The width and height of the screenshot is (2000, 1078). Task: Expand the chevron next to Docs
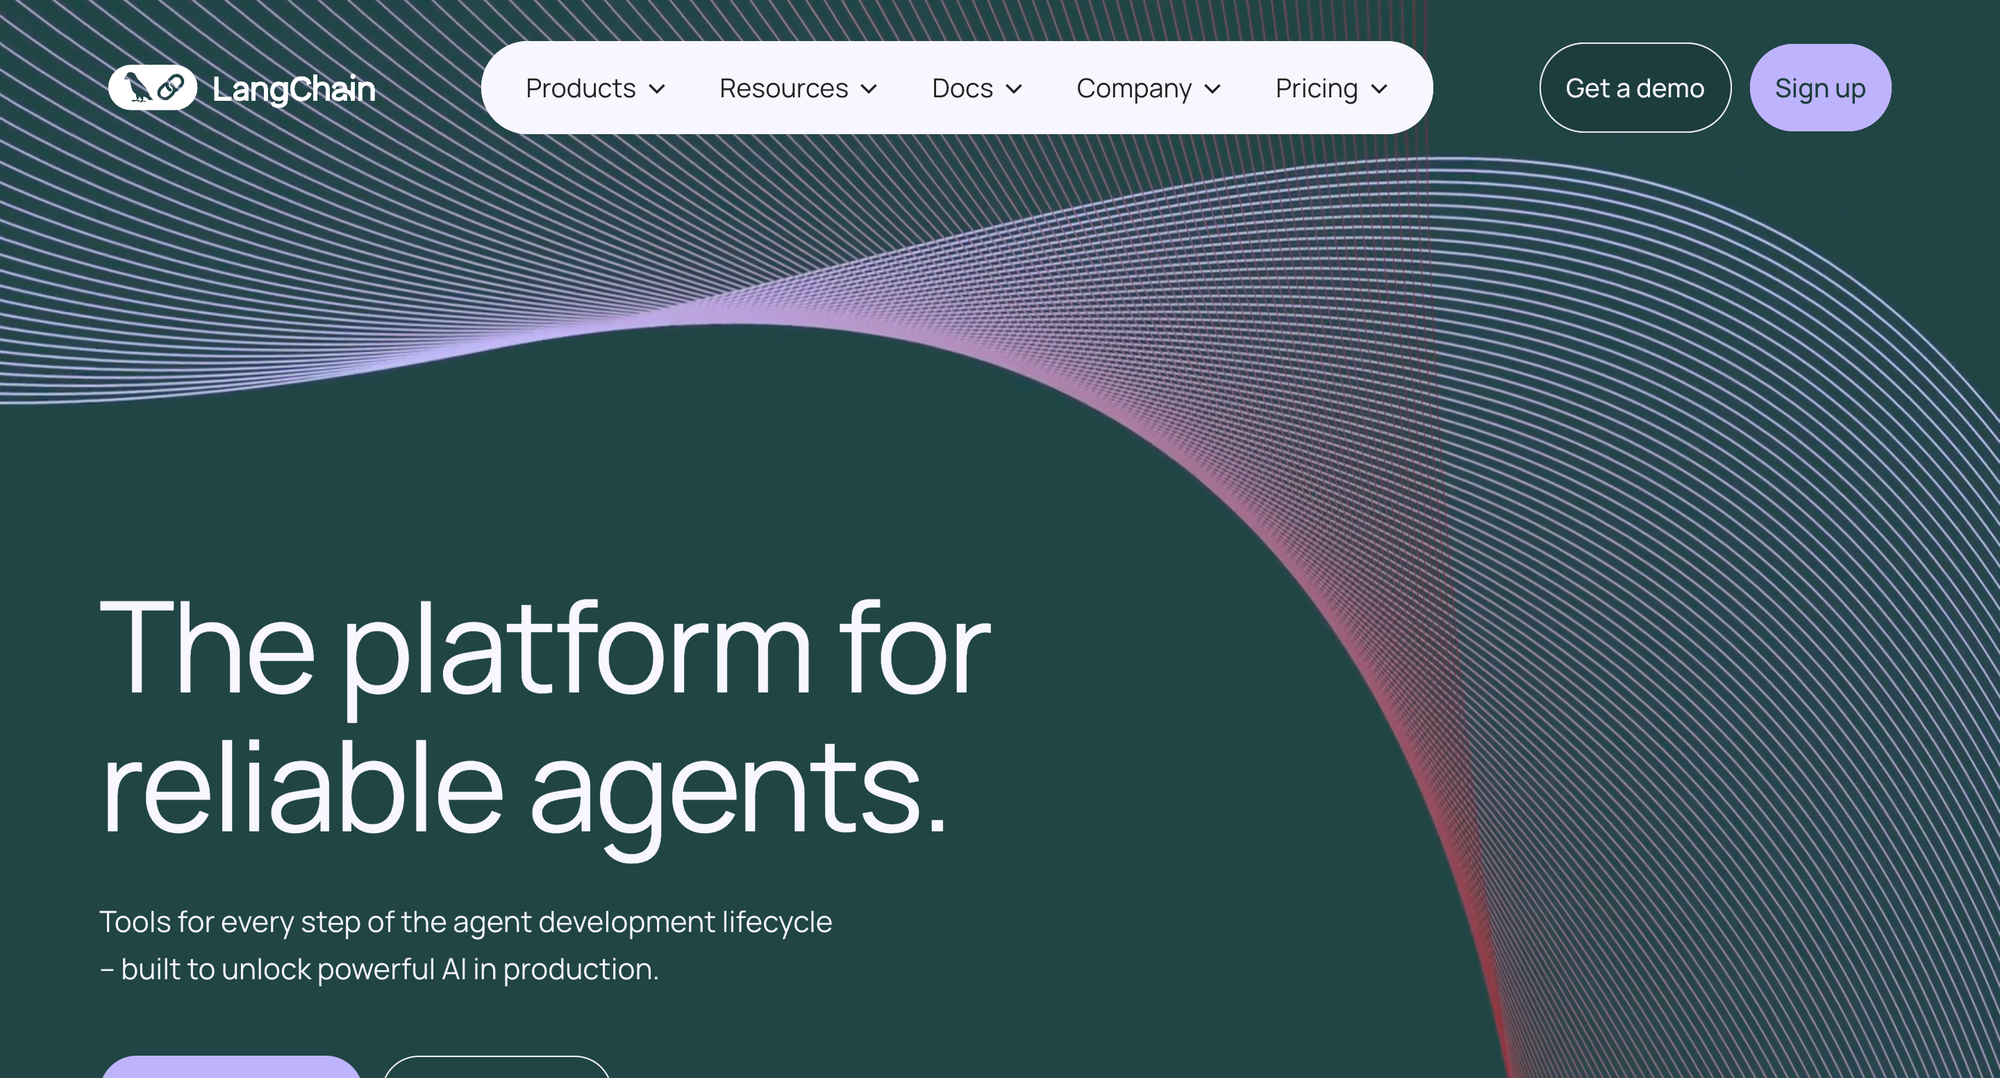click(1014, 89)
